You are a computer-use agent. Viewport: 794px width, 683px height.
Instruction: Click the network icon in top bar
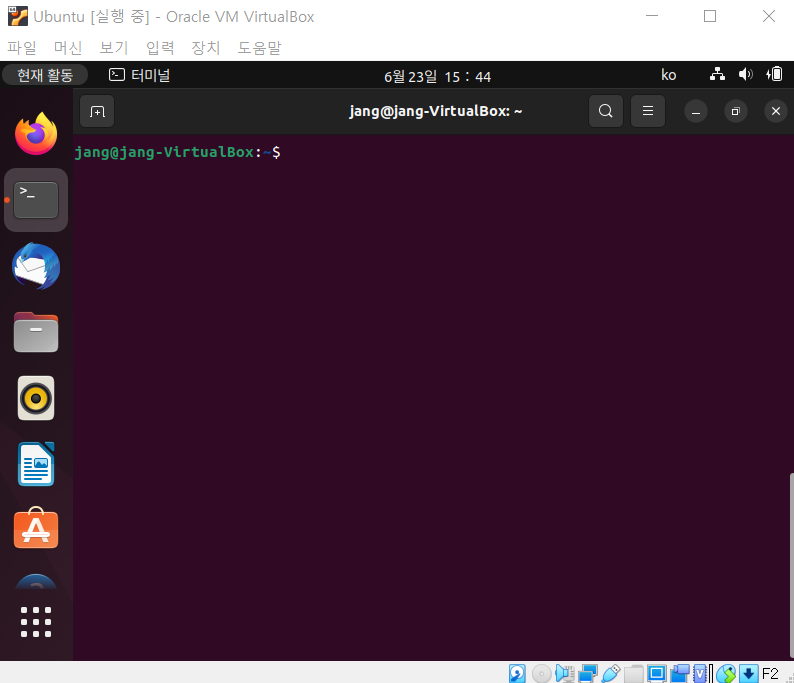(717, 75)
